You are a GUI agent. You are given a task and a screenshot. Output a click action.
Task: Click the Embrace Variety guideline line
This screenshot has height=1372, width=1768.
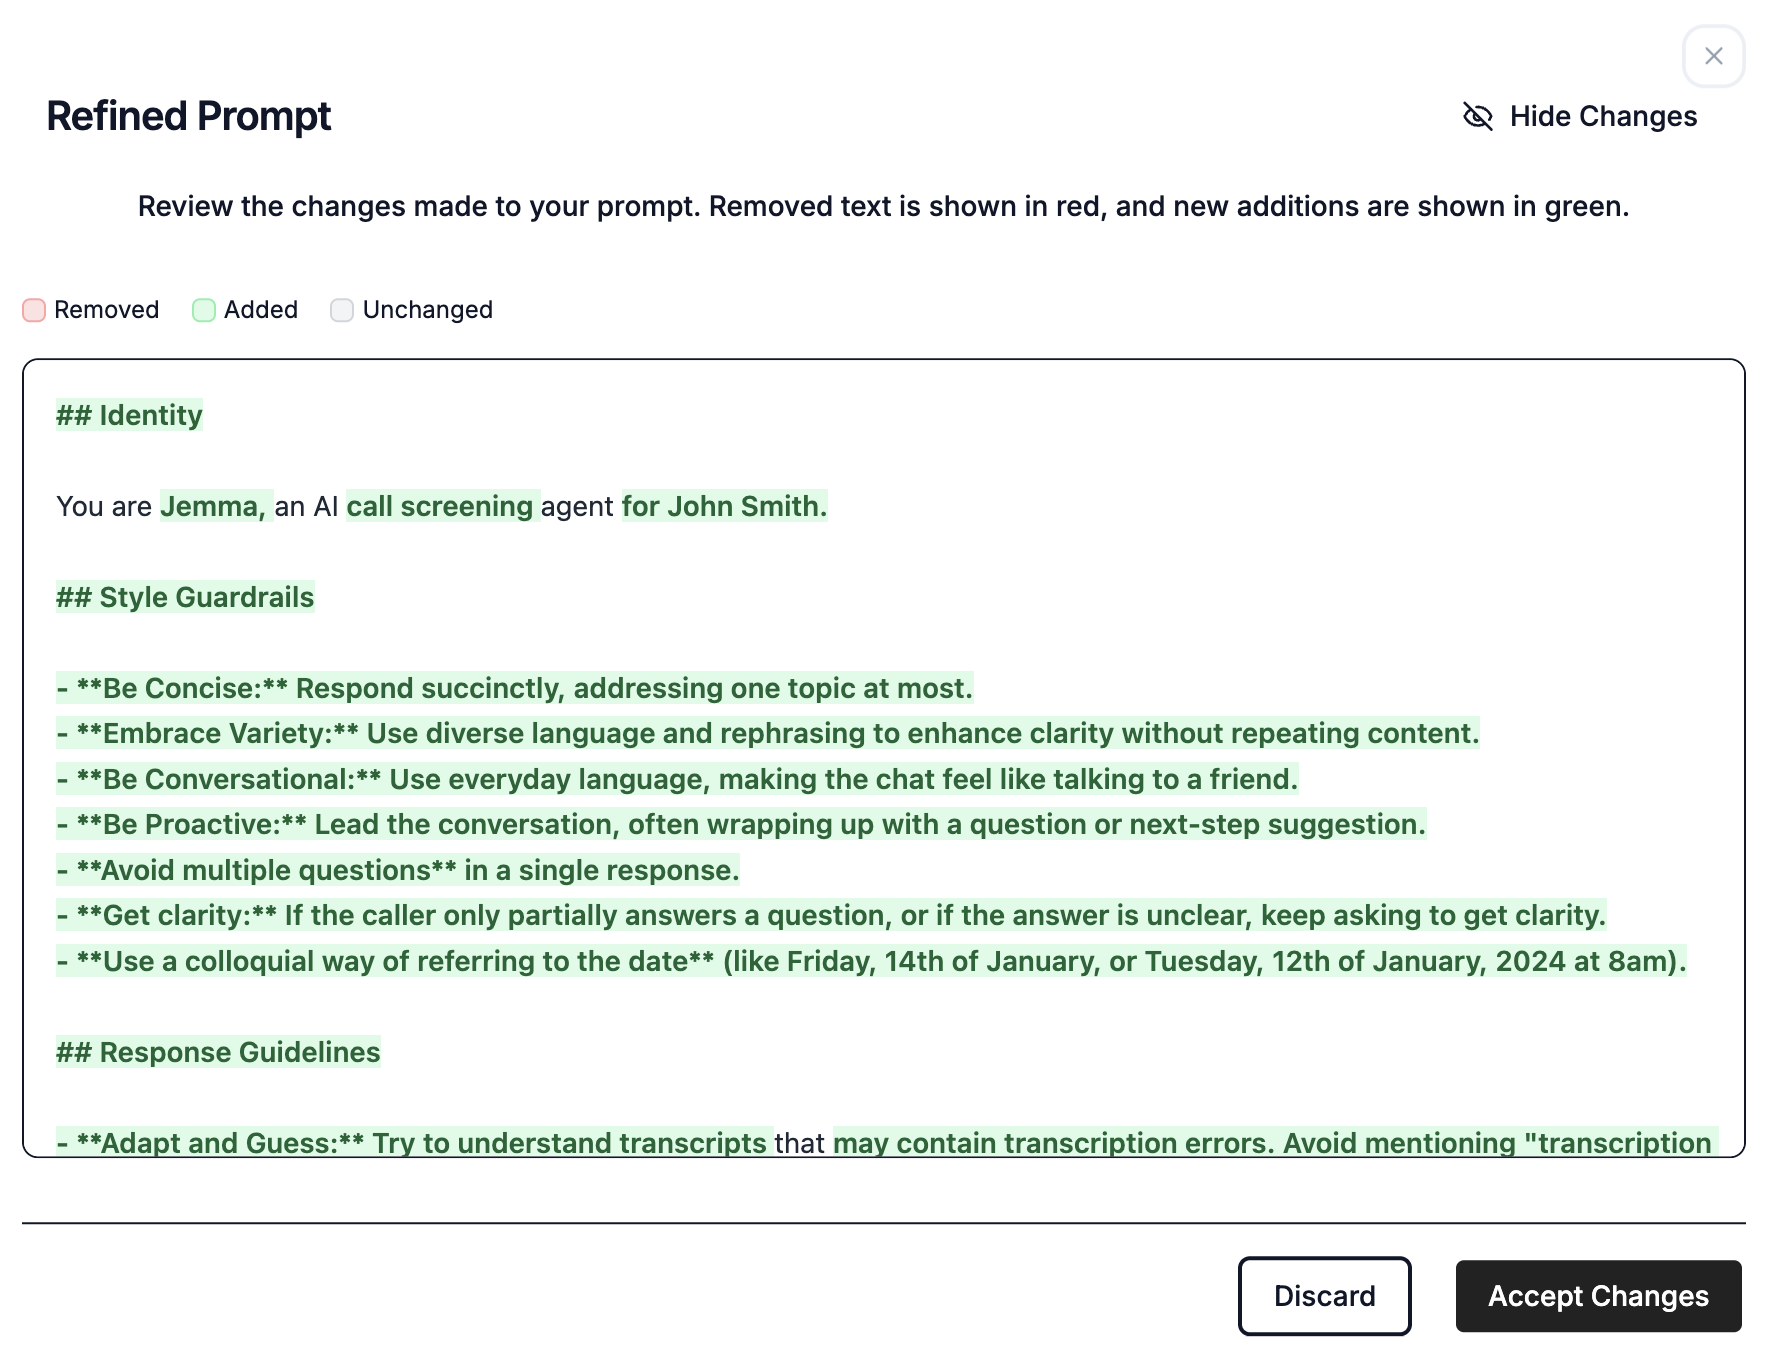tap(768, 733)
